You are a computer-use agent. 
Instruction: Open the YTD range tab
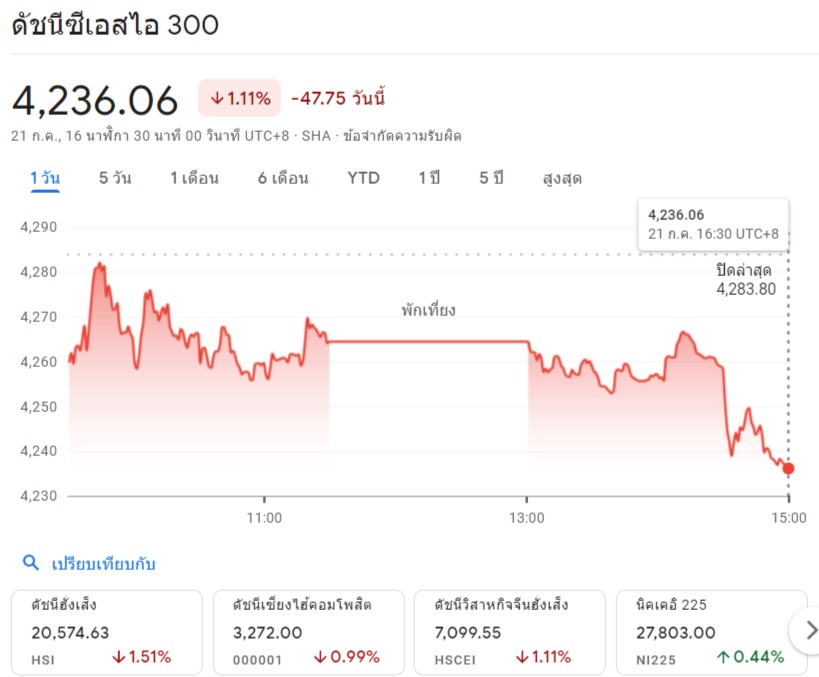(x=364, y=178)
